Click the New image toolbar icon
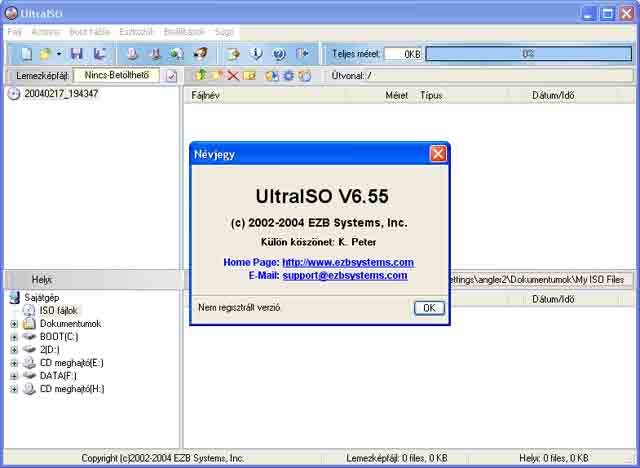 [27, 54]
